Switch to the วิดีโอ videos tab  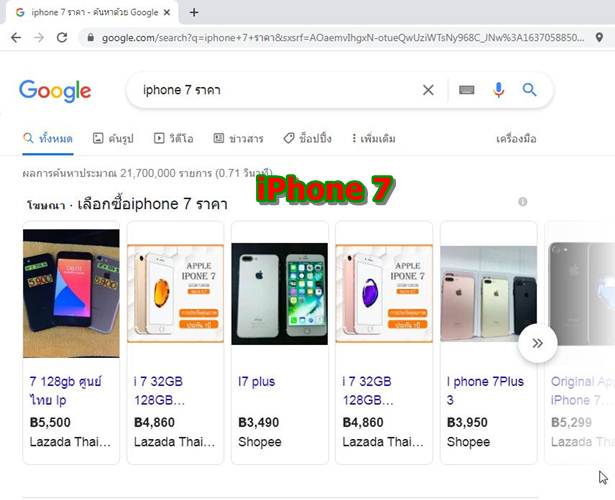click(x=173, y=138)
